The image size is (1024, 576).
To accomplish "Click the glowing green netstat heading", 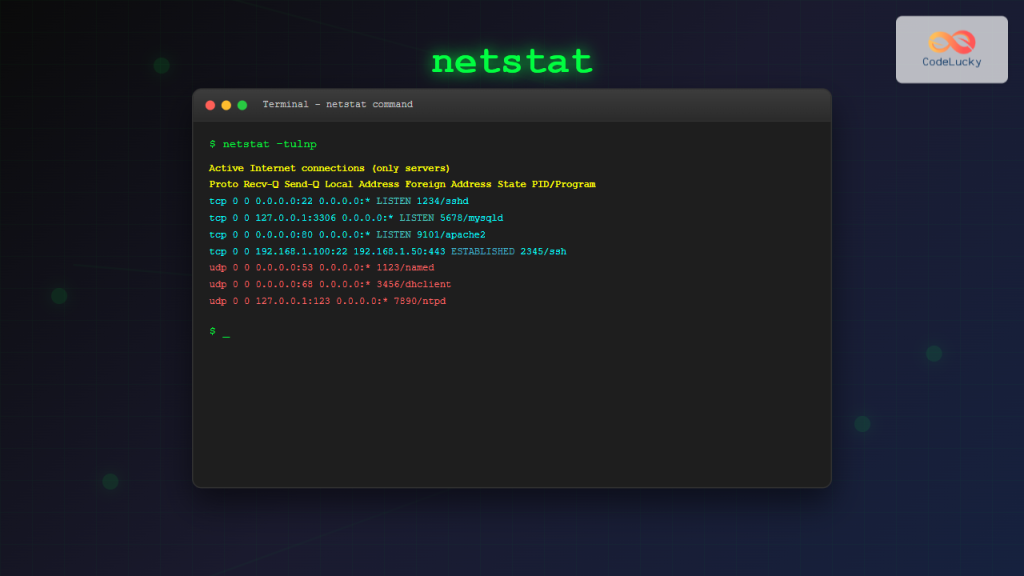I will coord(511,60).
